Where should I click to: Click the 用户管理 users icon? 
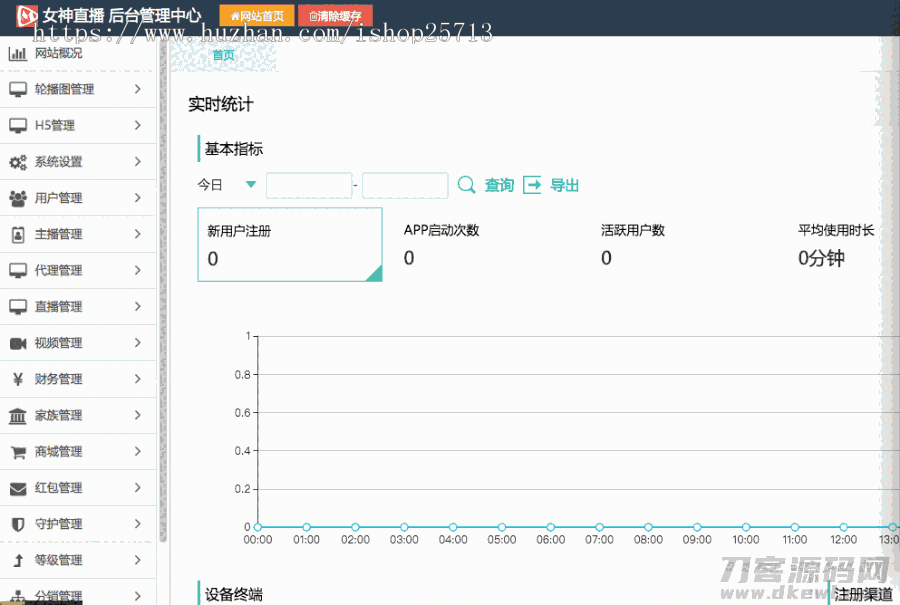click(18, 198)
